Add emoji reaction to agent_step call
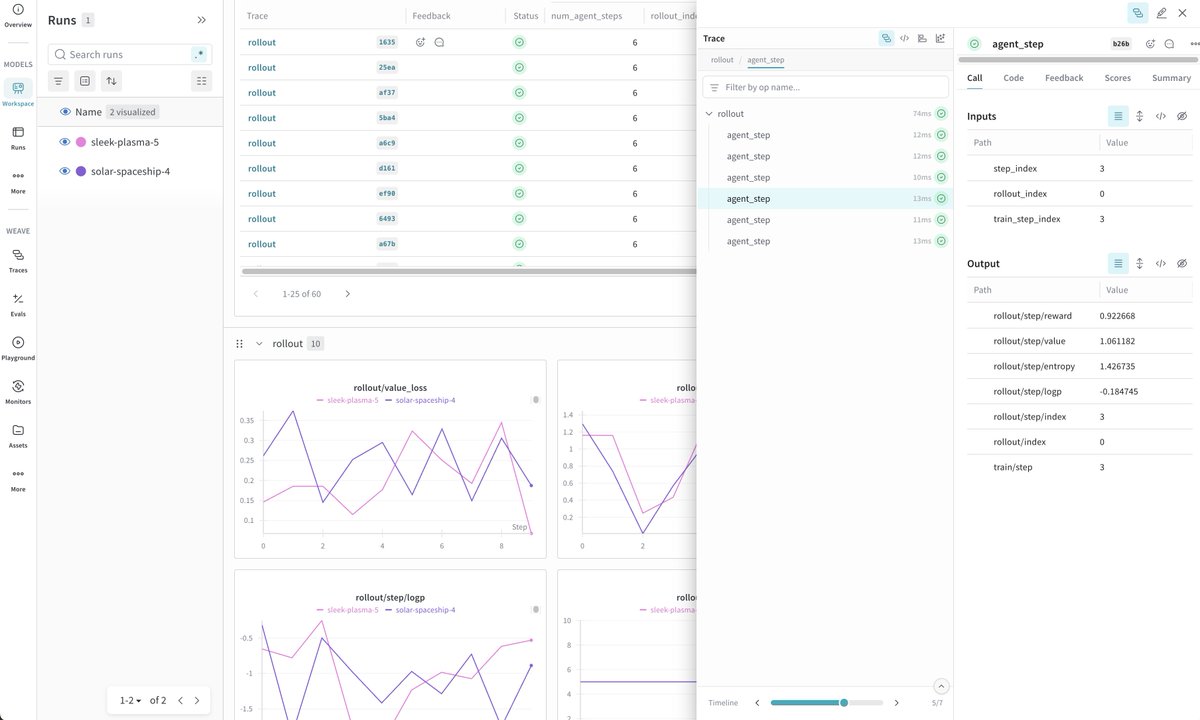The width and height of the screenshot is (1200, 720). click(x=1151, y=44)
